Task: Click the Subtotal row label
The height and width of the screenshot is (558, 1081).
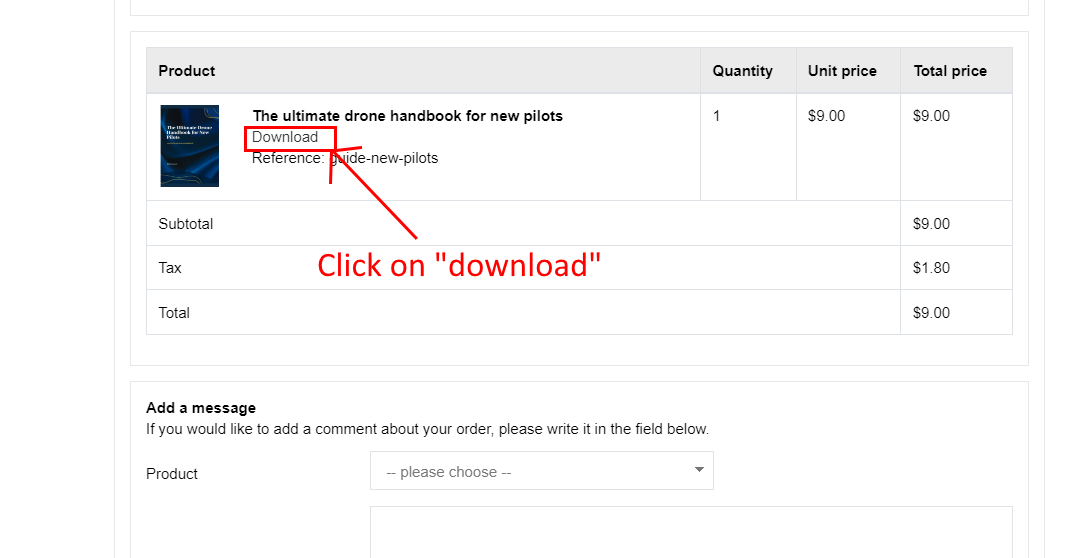Action: tap(186, 224)
